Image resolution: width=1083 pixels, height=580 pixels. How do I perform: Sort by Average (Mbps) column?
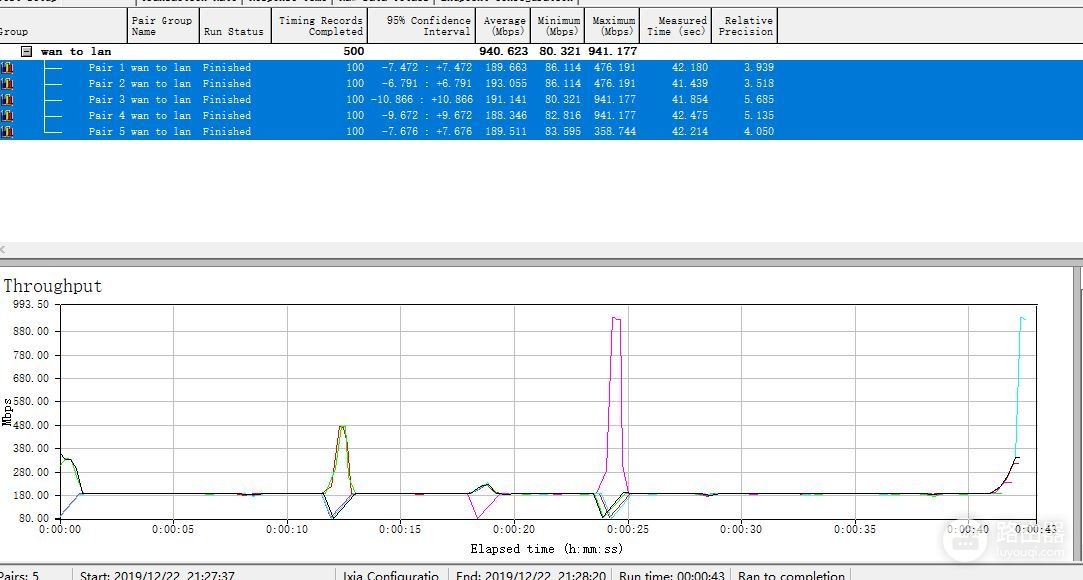[504, 26]
